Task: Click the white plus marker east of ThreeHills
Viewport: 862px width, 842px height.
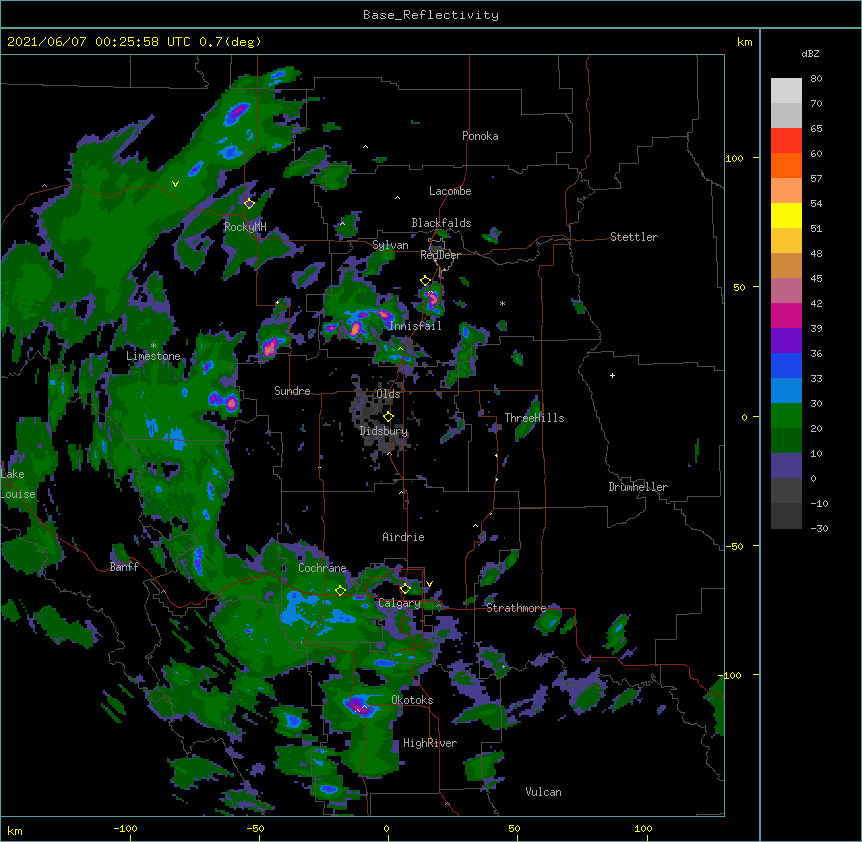Action: pos(612,375)
